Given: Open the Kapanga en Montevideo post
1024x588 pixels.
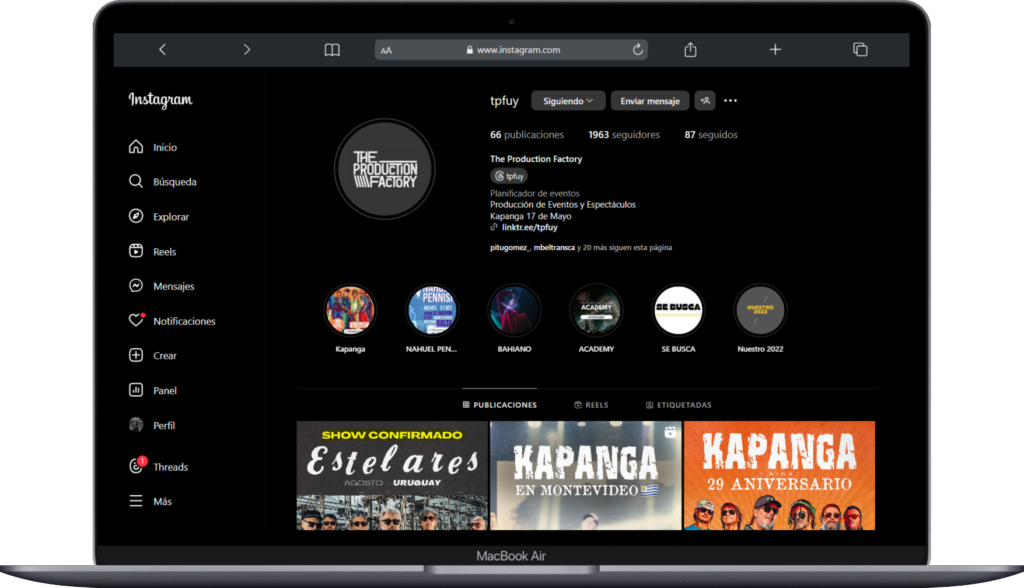Looking at the screenshot, I should point(586,476).
